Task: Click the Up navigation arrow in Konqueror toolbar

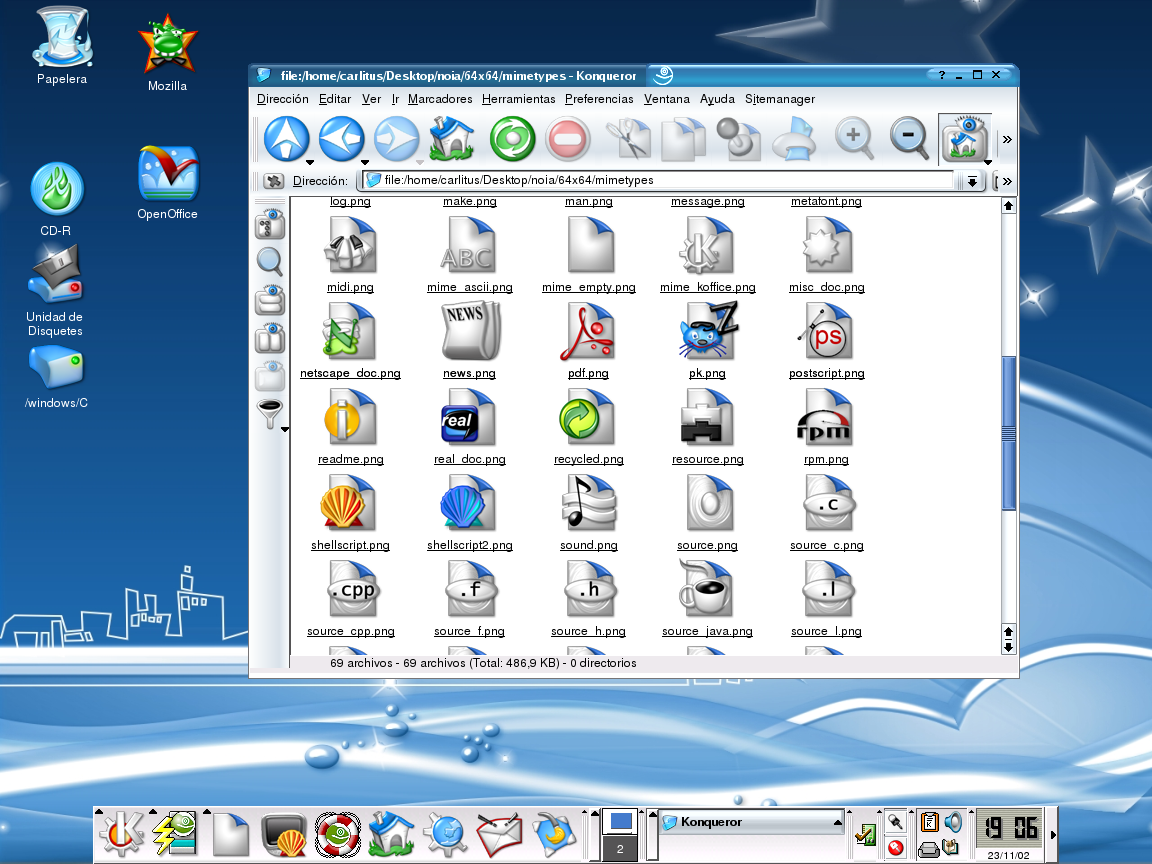Action: tap(286, 138)
